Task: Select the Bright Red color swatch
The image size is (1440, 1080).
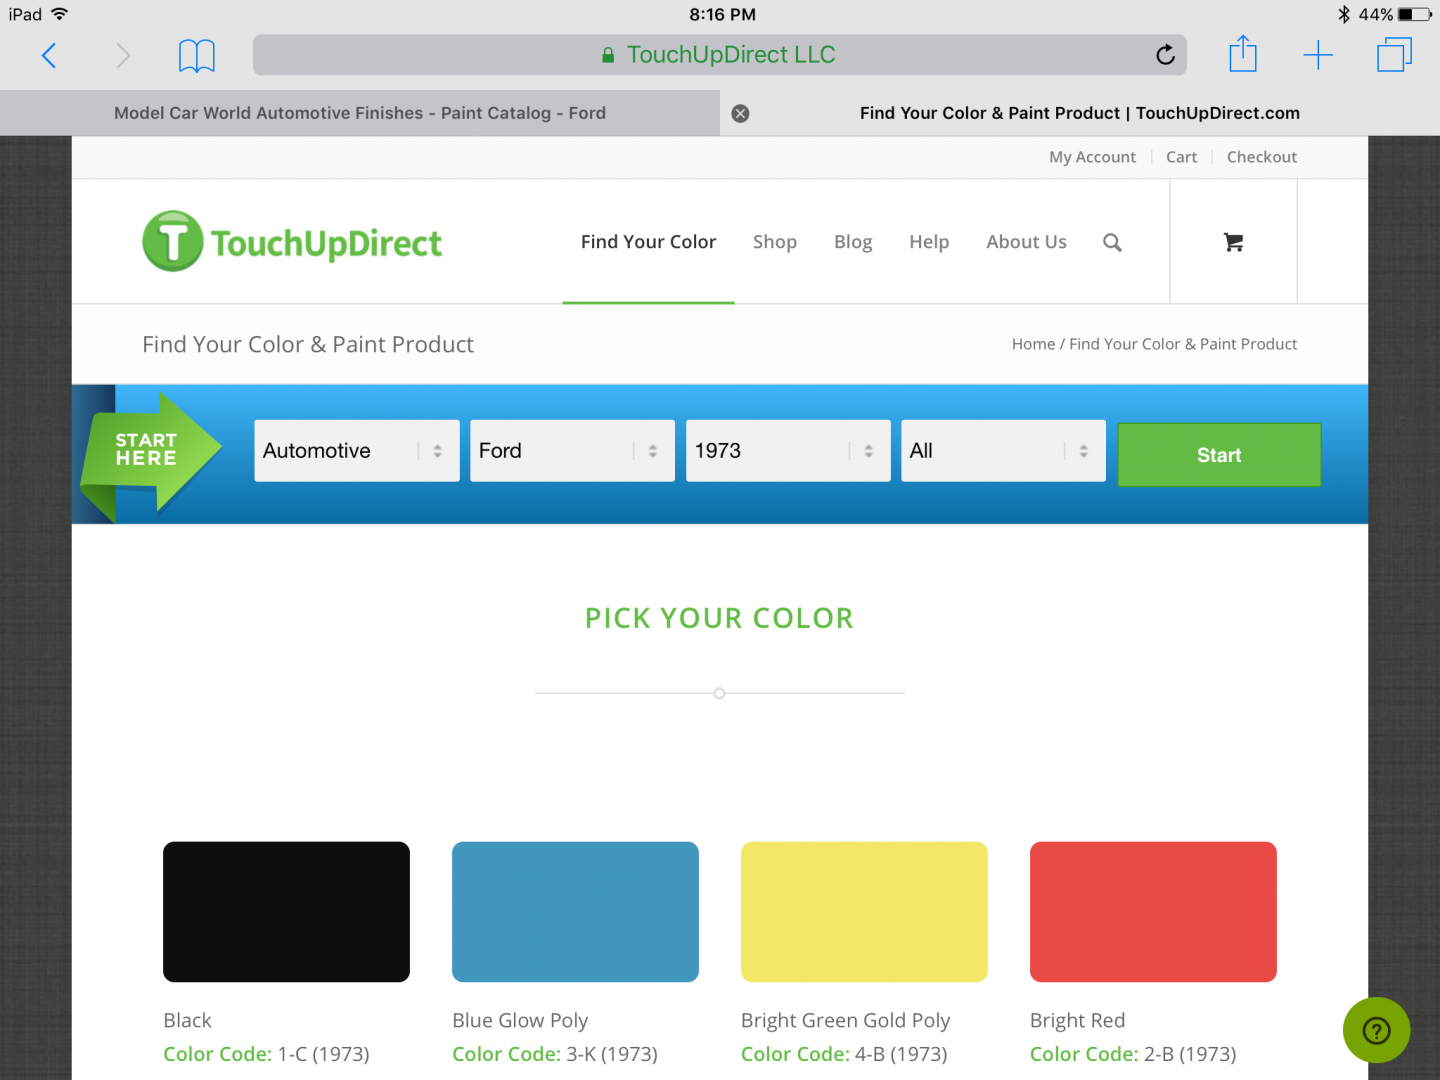Action: (1153, 912)
